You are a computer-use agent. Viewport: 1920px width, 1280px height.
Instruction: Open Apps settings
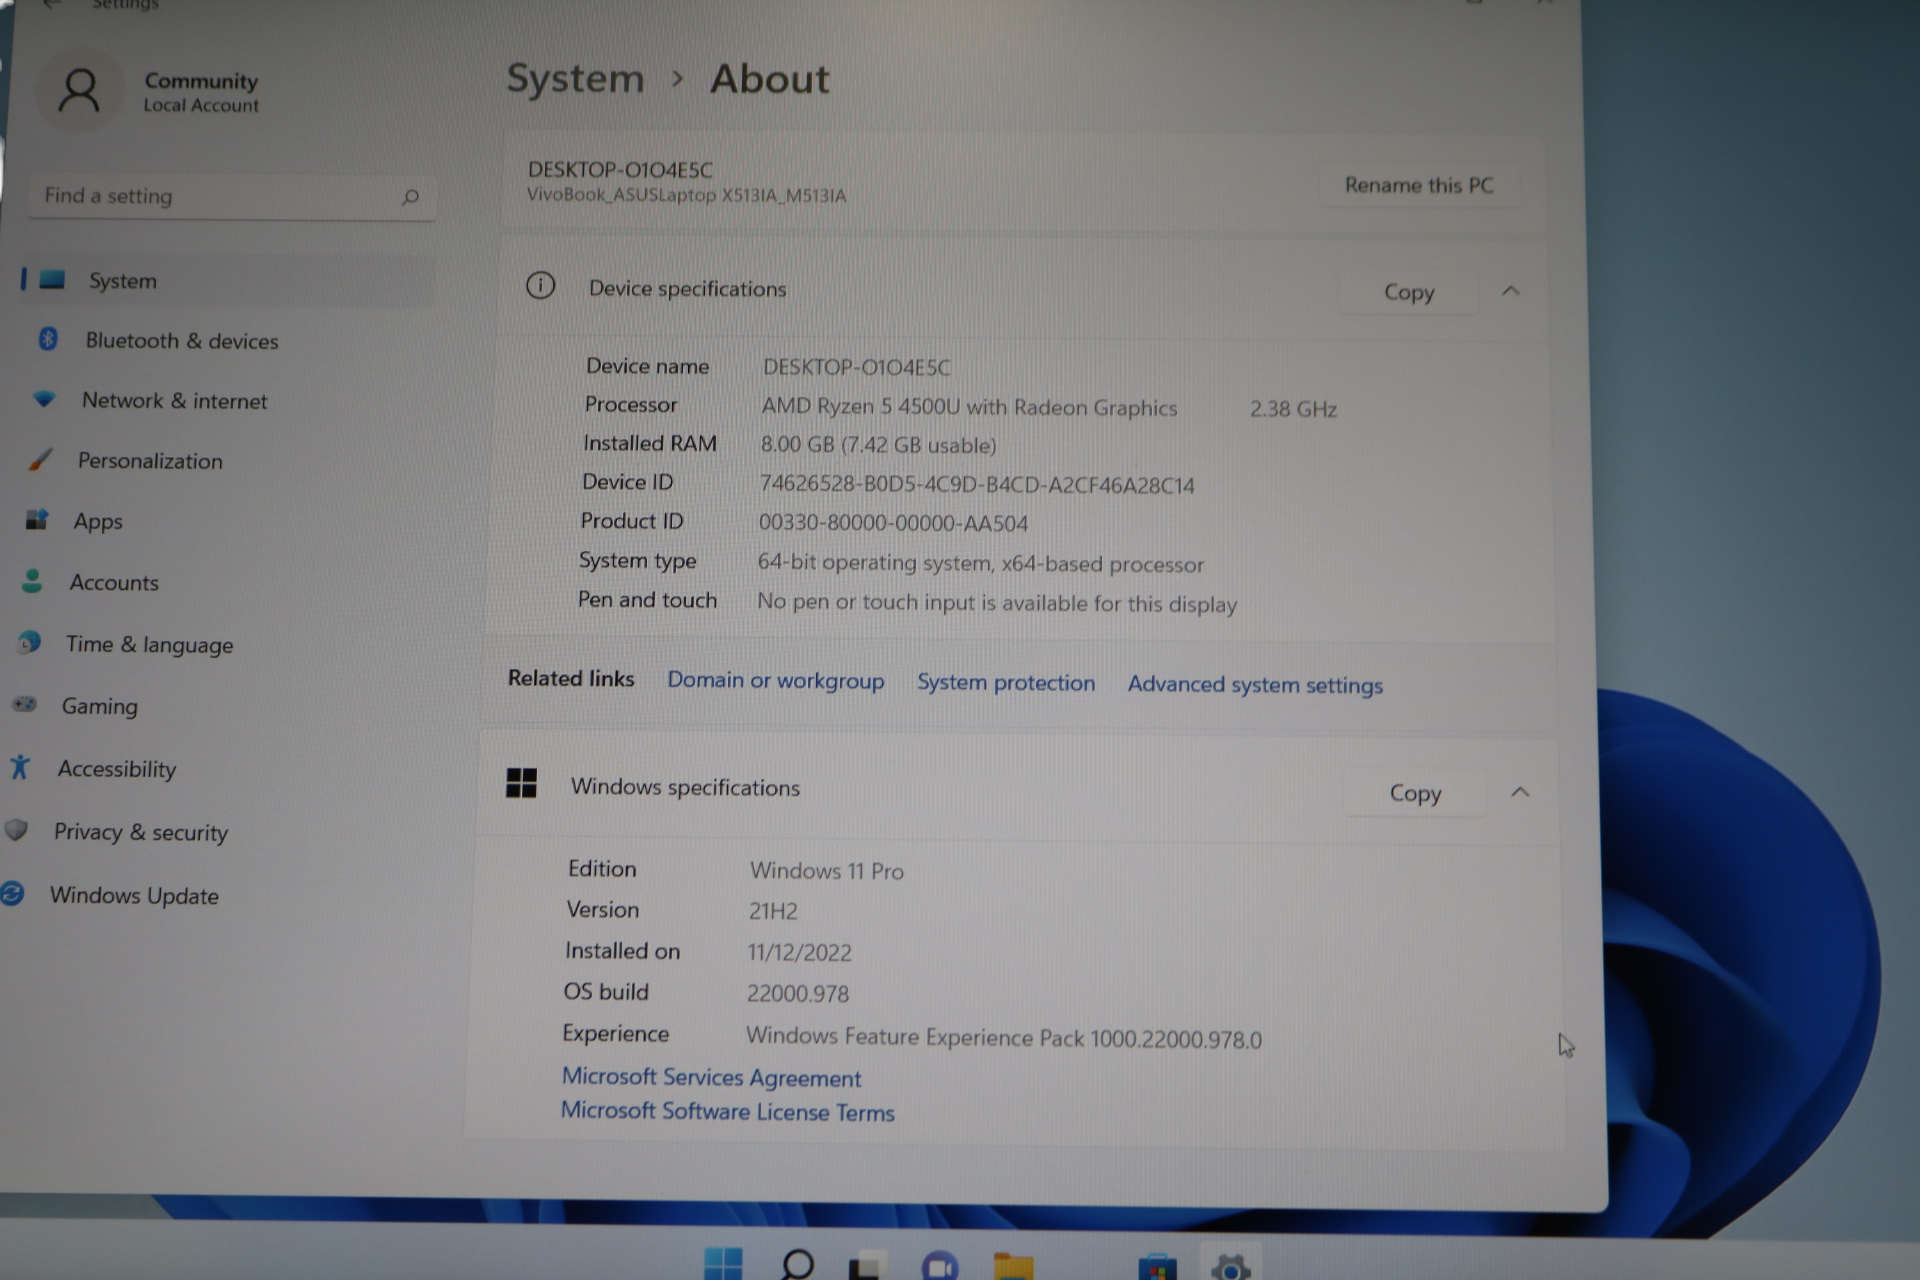pos(97,522)
